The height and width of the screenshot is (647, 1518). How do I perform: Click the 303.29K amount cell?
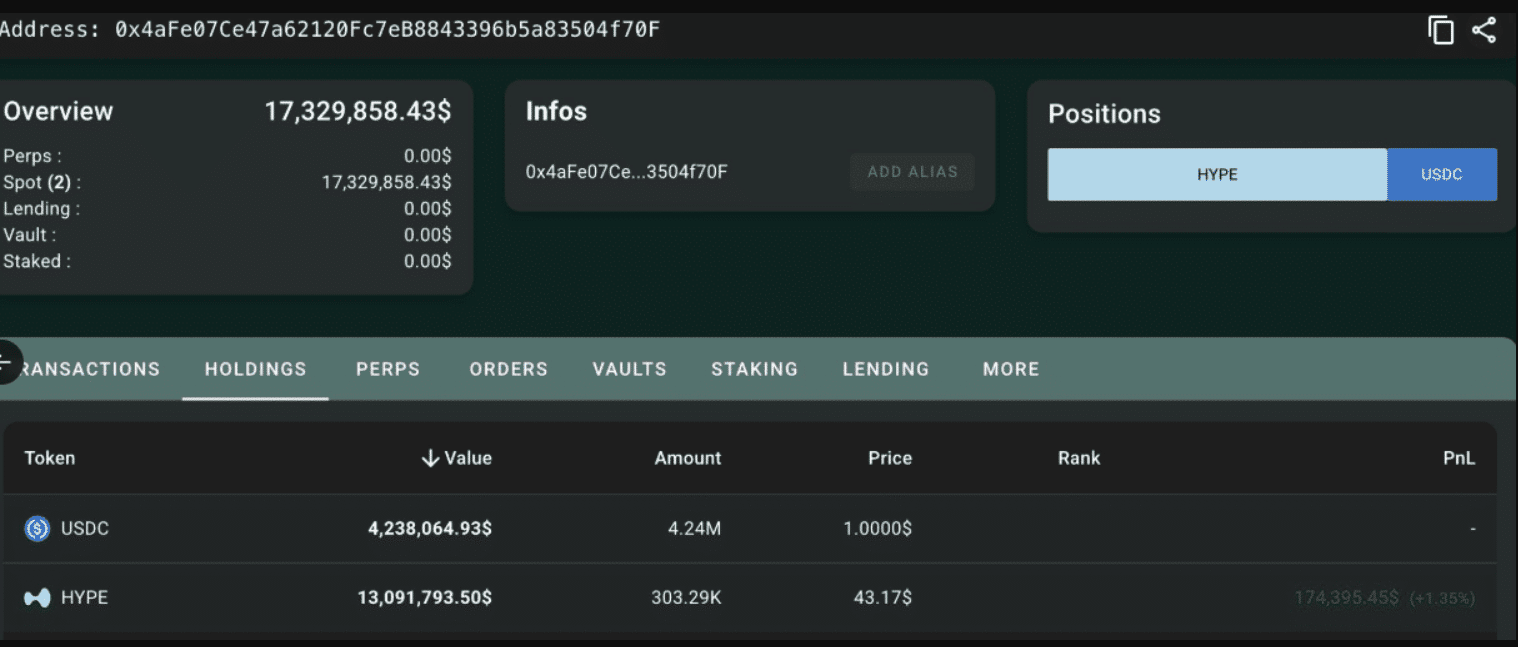tap(686, 598)
